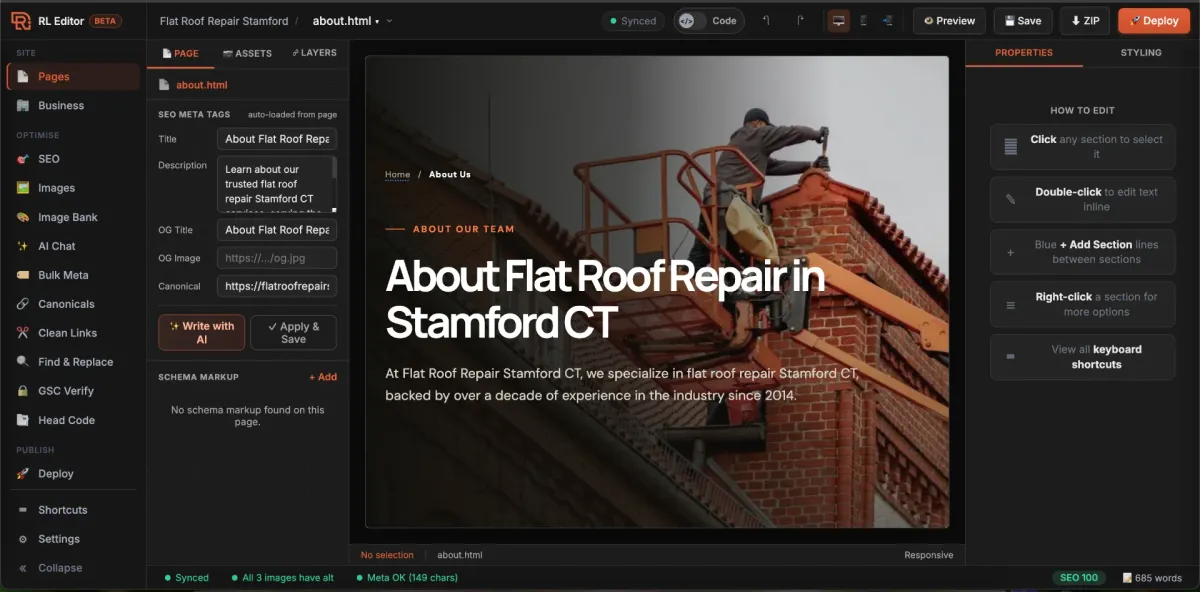Screen dimensions: 1200x592
Task: Open AI Chat from the sidebar
Action: click(x=72, y=246)
